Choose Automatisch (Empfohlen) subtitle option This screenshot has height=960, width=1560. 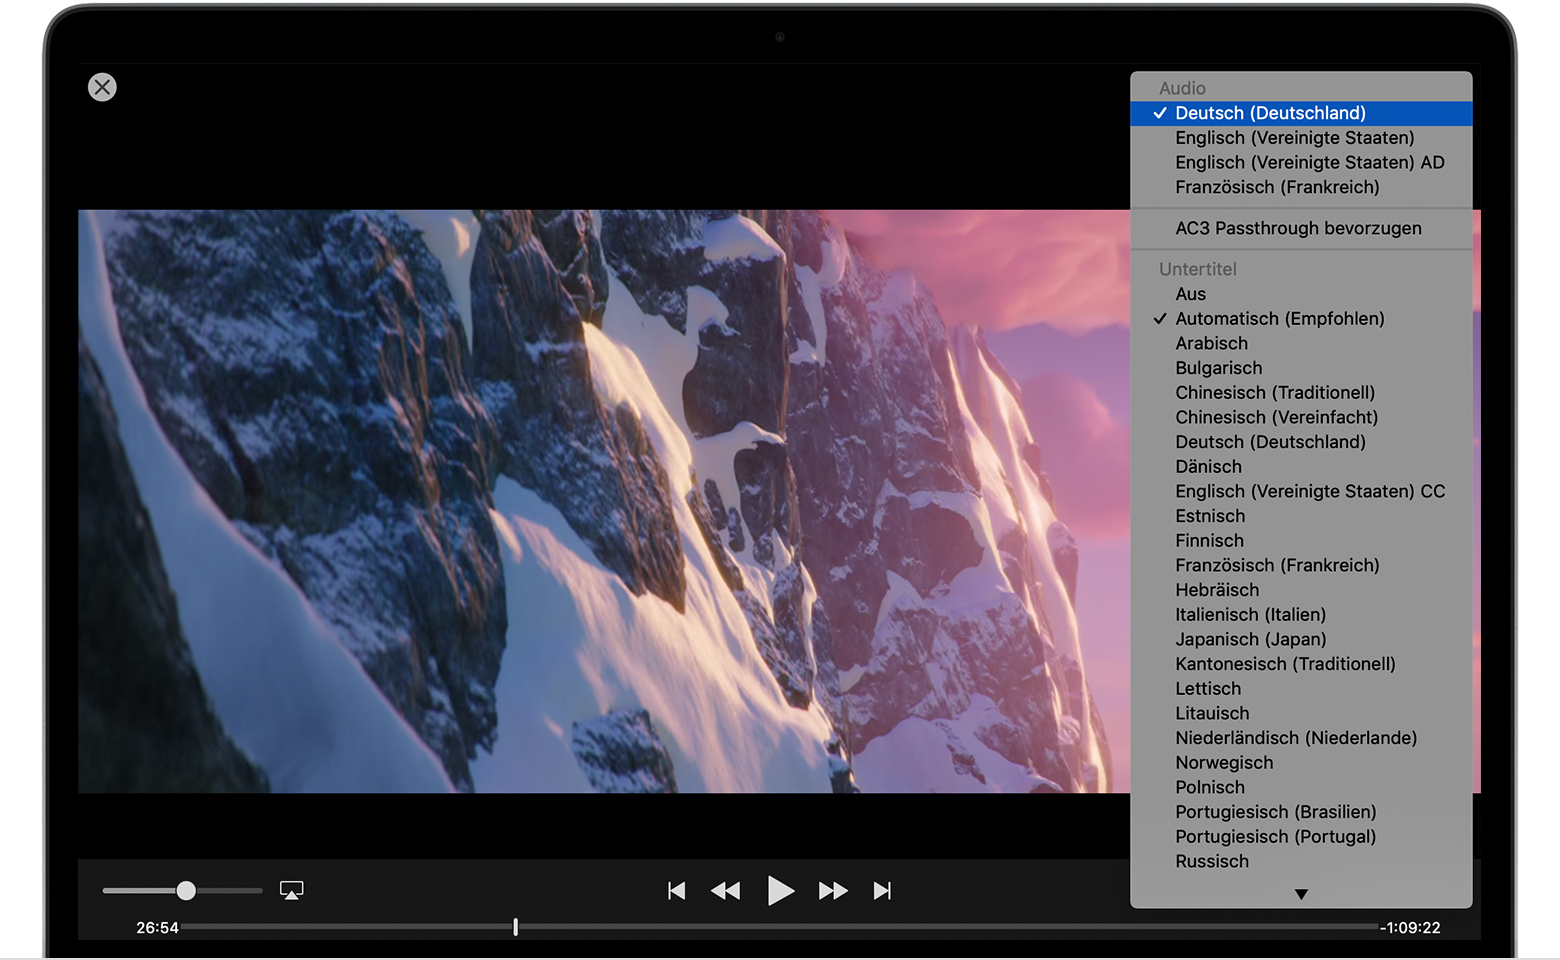tap(1279, 319)
